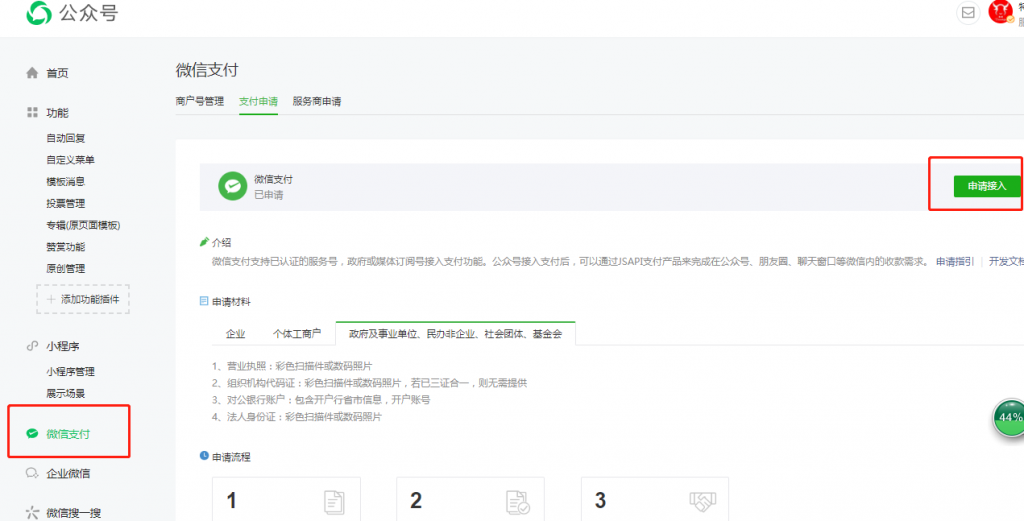Viewport: 1024px width, 521px height.
Task: Click the checked document icon in step 2
Action: coord(517,502)
